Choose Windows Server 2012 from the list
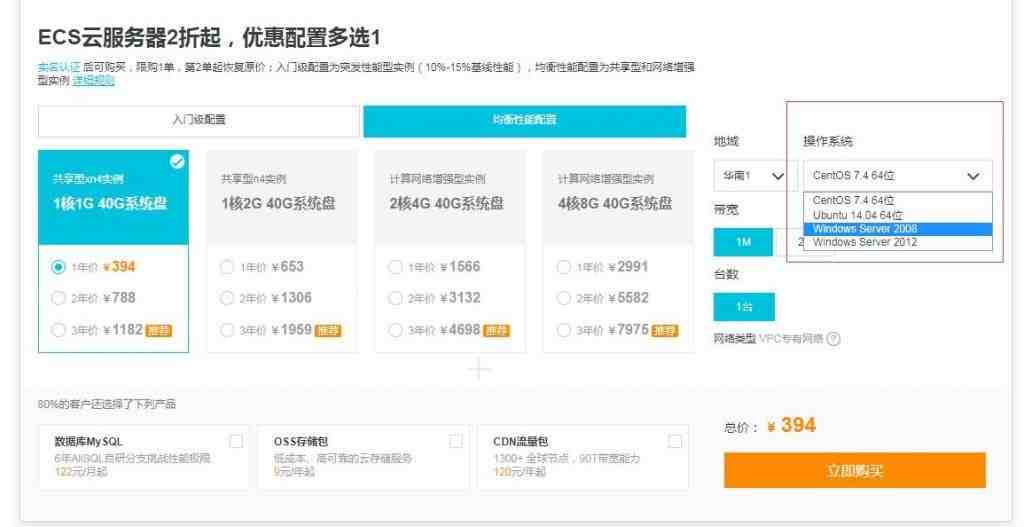The image size is (1024, 527). tap(898, 242)
